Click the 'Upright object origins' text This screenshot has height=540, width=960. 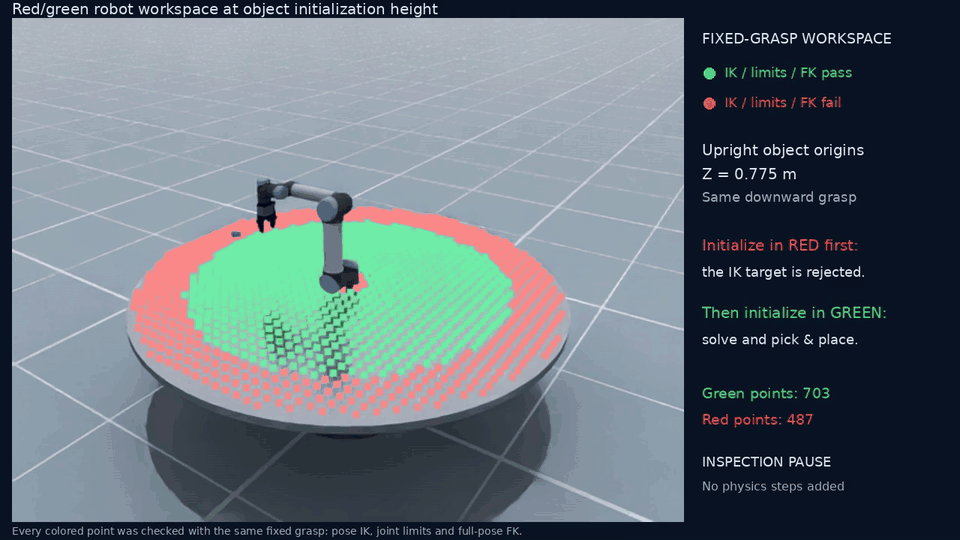782,151
